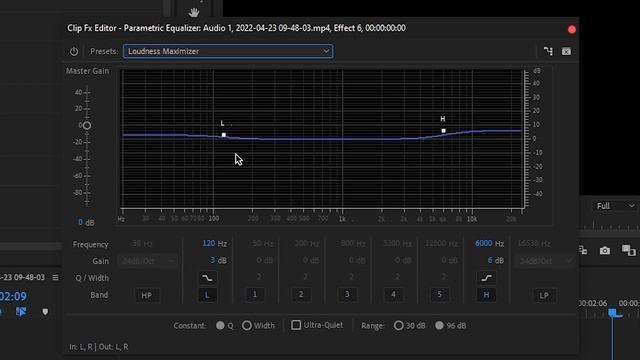This screenshot has height=360, width=640.
Task: Click the comparison view icon beside camera
Action: tap(629, 250)
